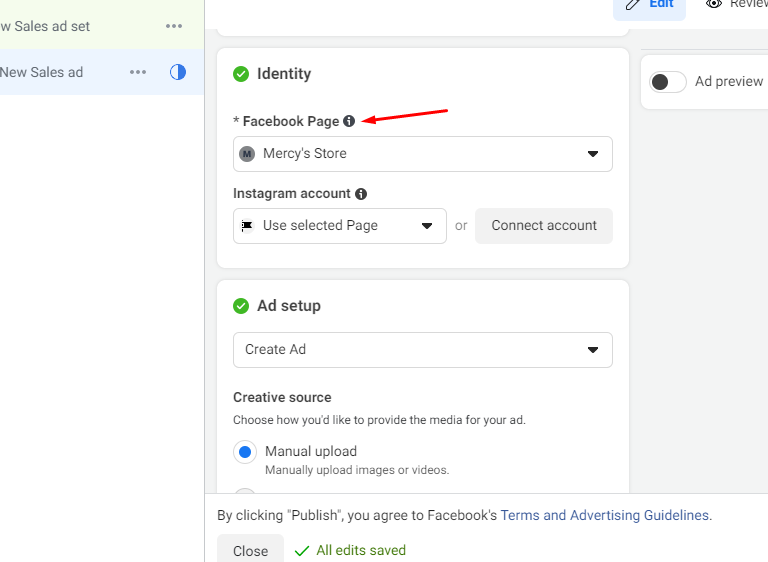Click info icon beside Instagram account label
The width and height of the screenshot is (768, 562).
(361, 194)
